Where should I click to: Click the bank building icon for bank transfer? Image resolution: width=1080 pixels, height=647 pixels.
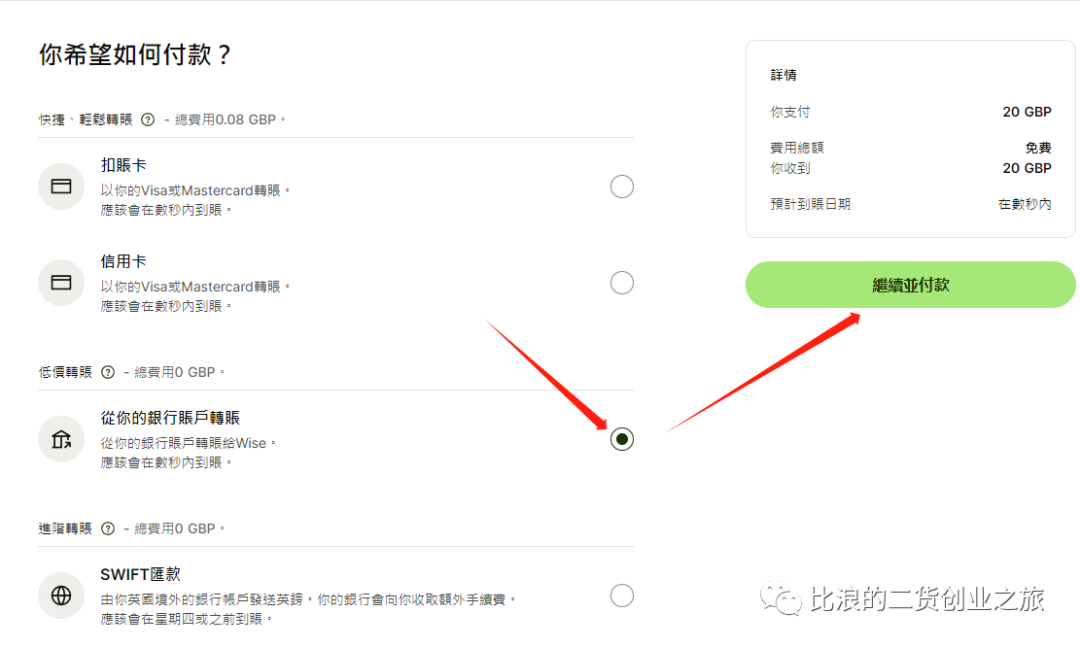61,439
